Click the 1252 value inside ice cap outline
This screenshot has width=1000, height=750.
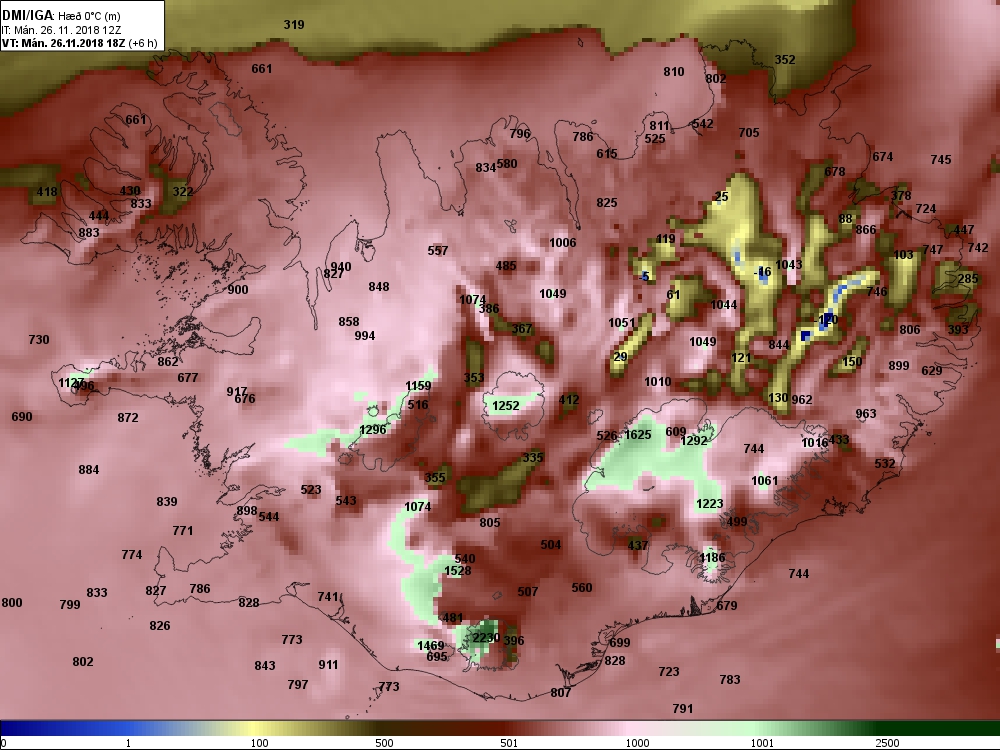[x=506, y=406]
